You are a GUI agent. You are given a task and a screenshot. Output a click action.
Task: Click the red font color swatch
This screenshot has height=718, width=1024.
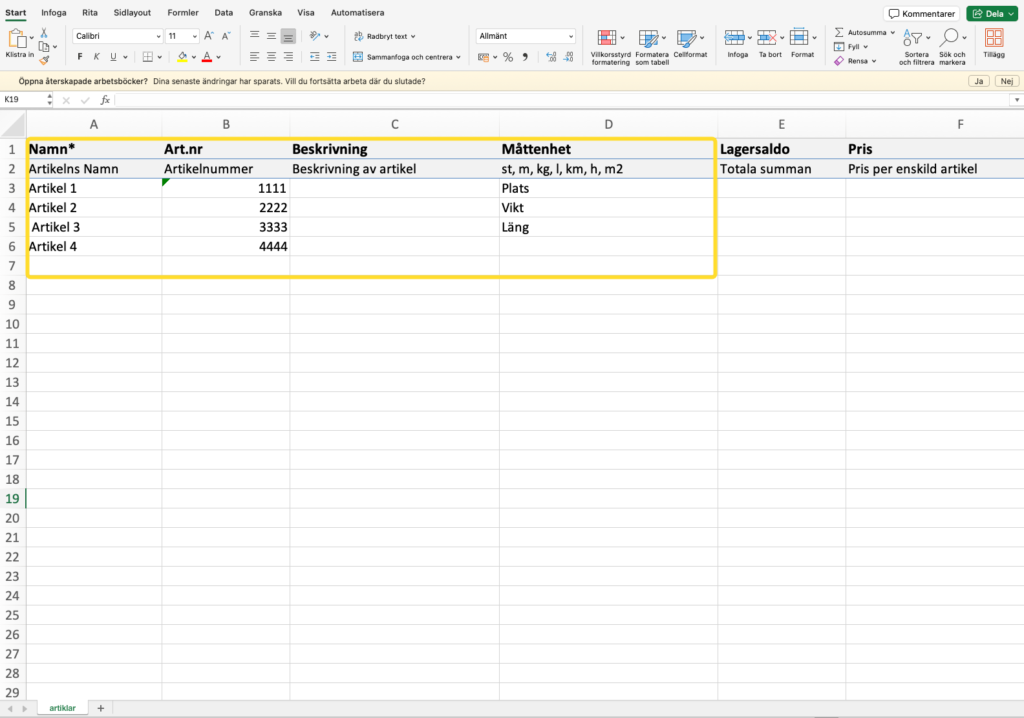[x=207, y=58]
